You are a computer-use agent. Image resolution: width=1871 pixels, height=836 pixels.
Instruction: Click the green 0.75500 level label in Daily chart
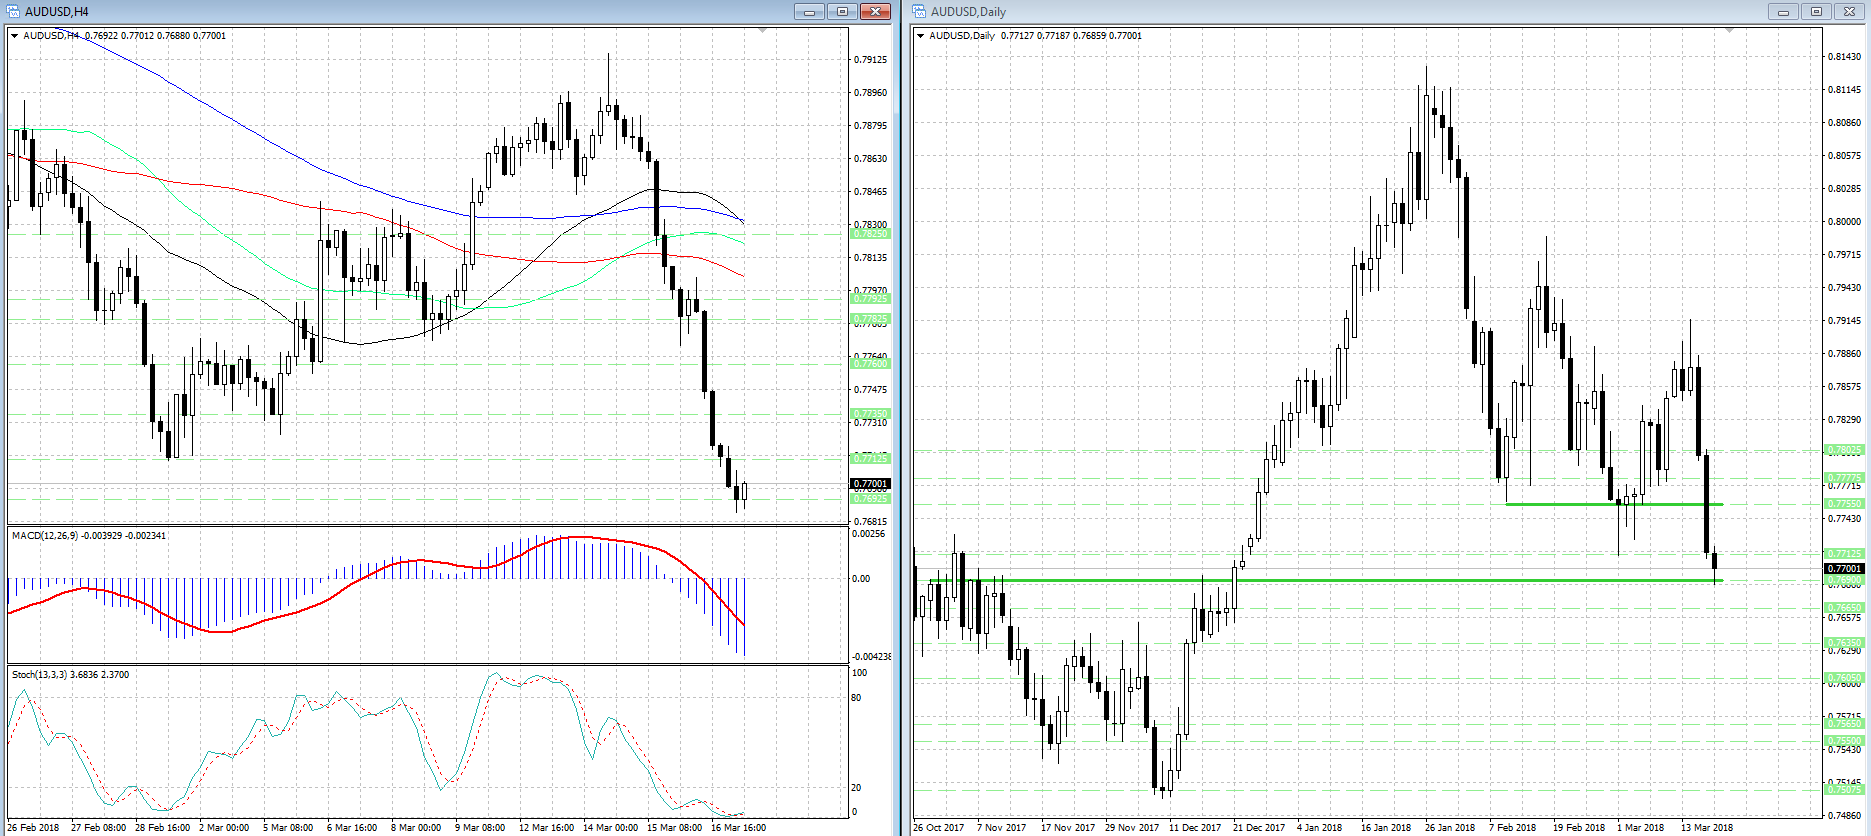tap(1844, 741)
